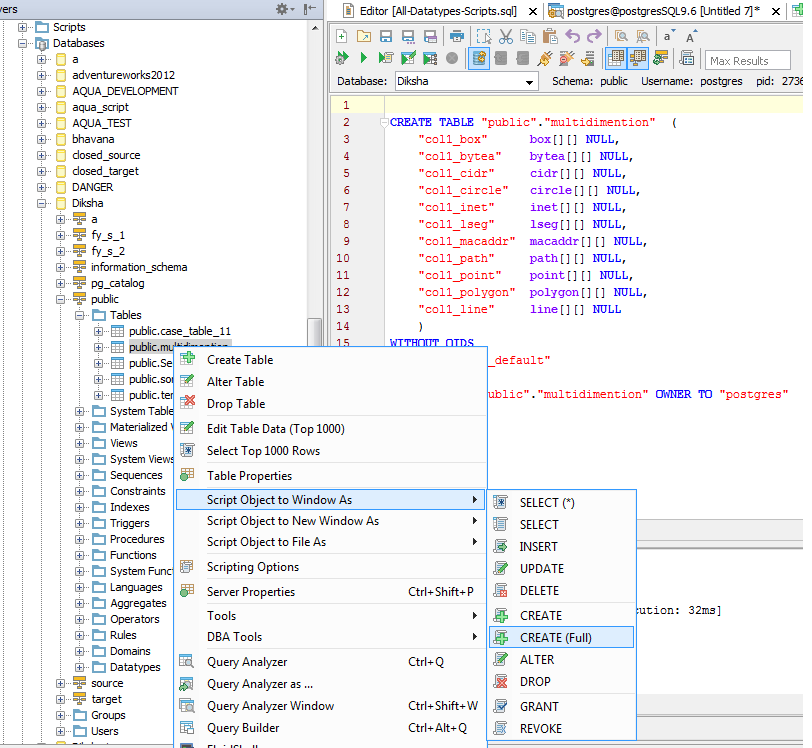This screenshot has width=812, height=748.
Task: Expand the pg_catalog schema node
Action: click(x=62, y=283)
